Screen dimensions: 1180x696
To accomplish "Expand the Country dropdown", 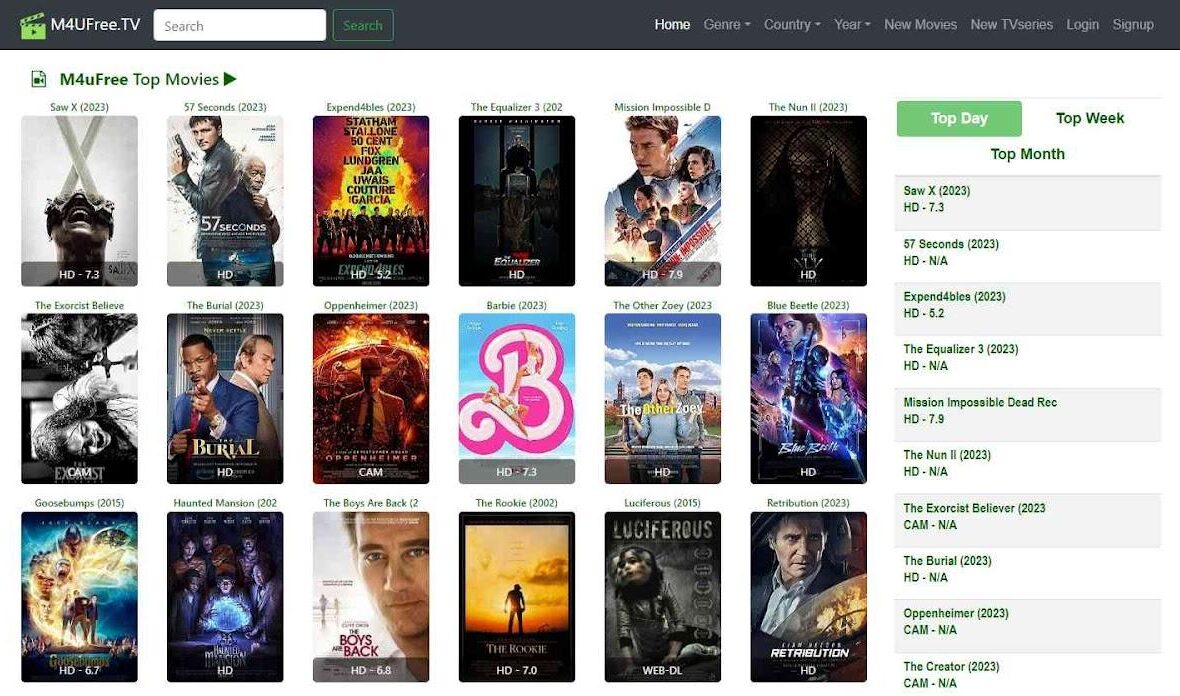I will click(792, 25).
